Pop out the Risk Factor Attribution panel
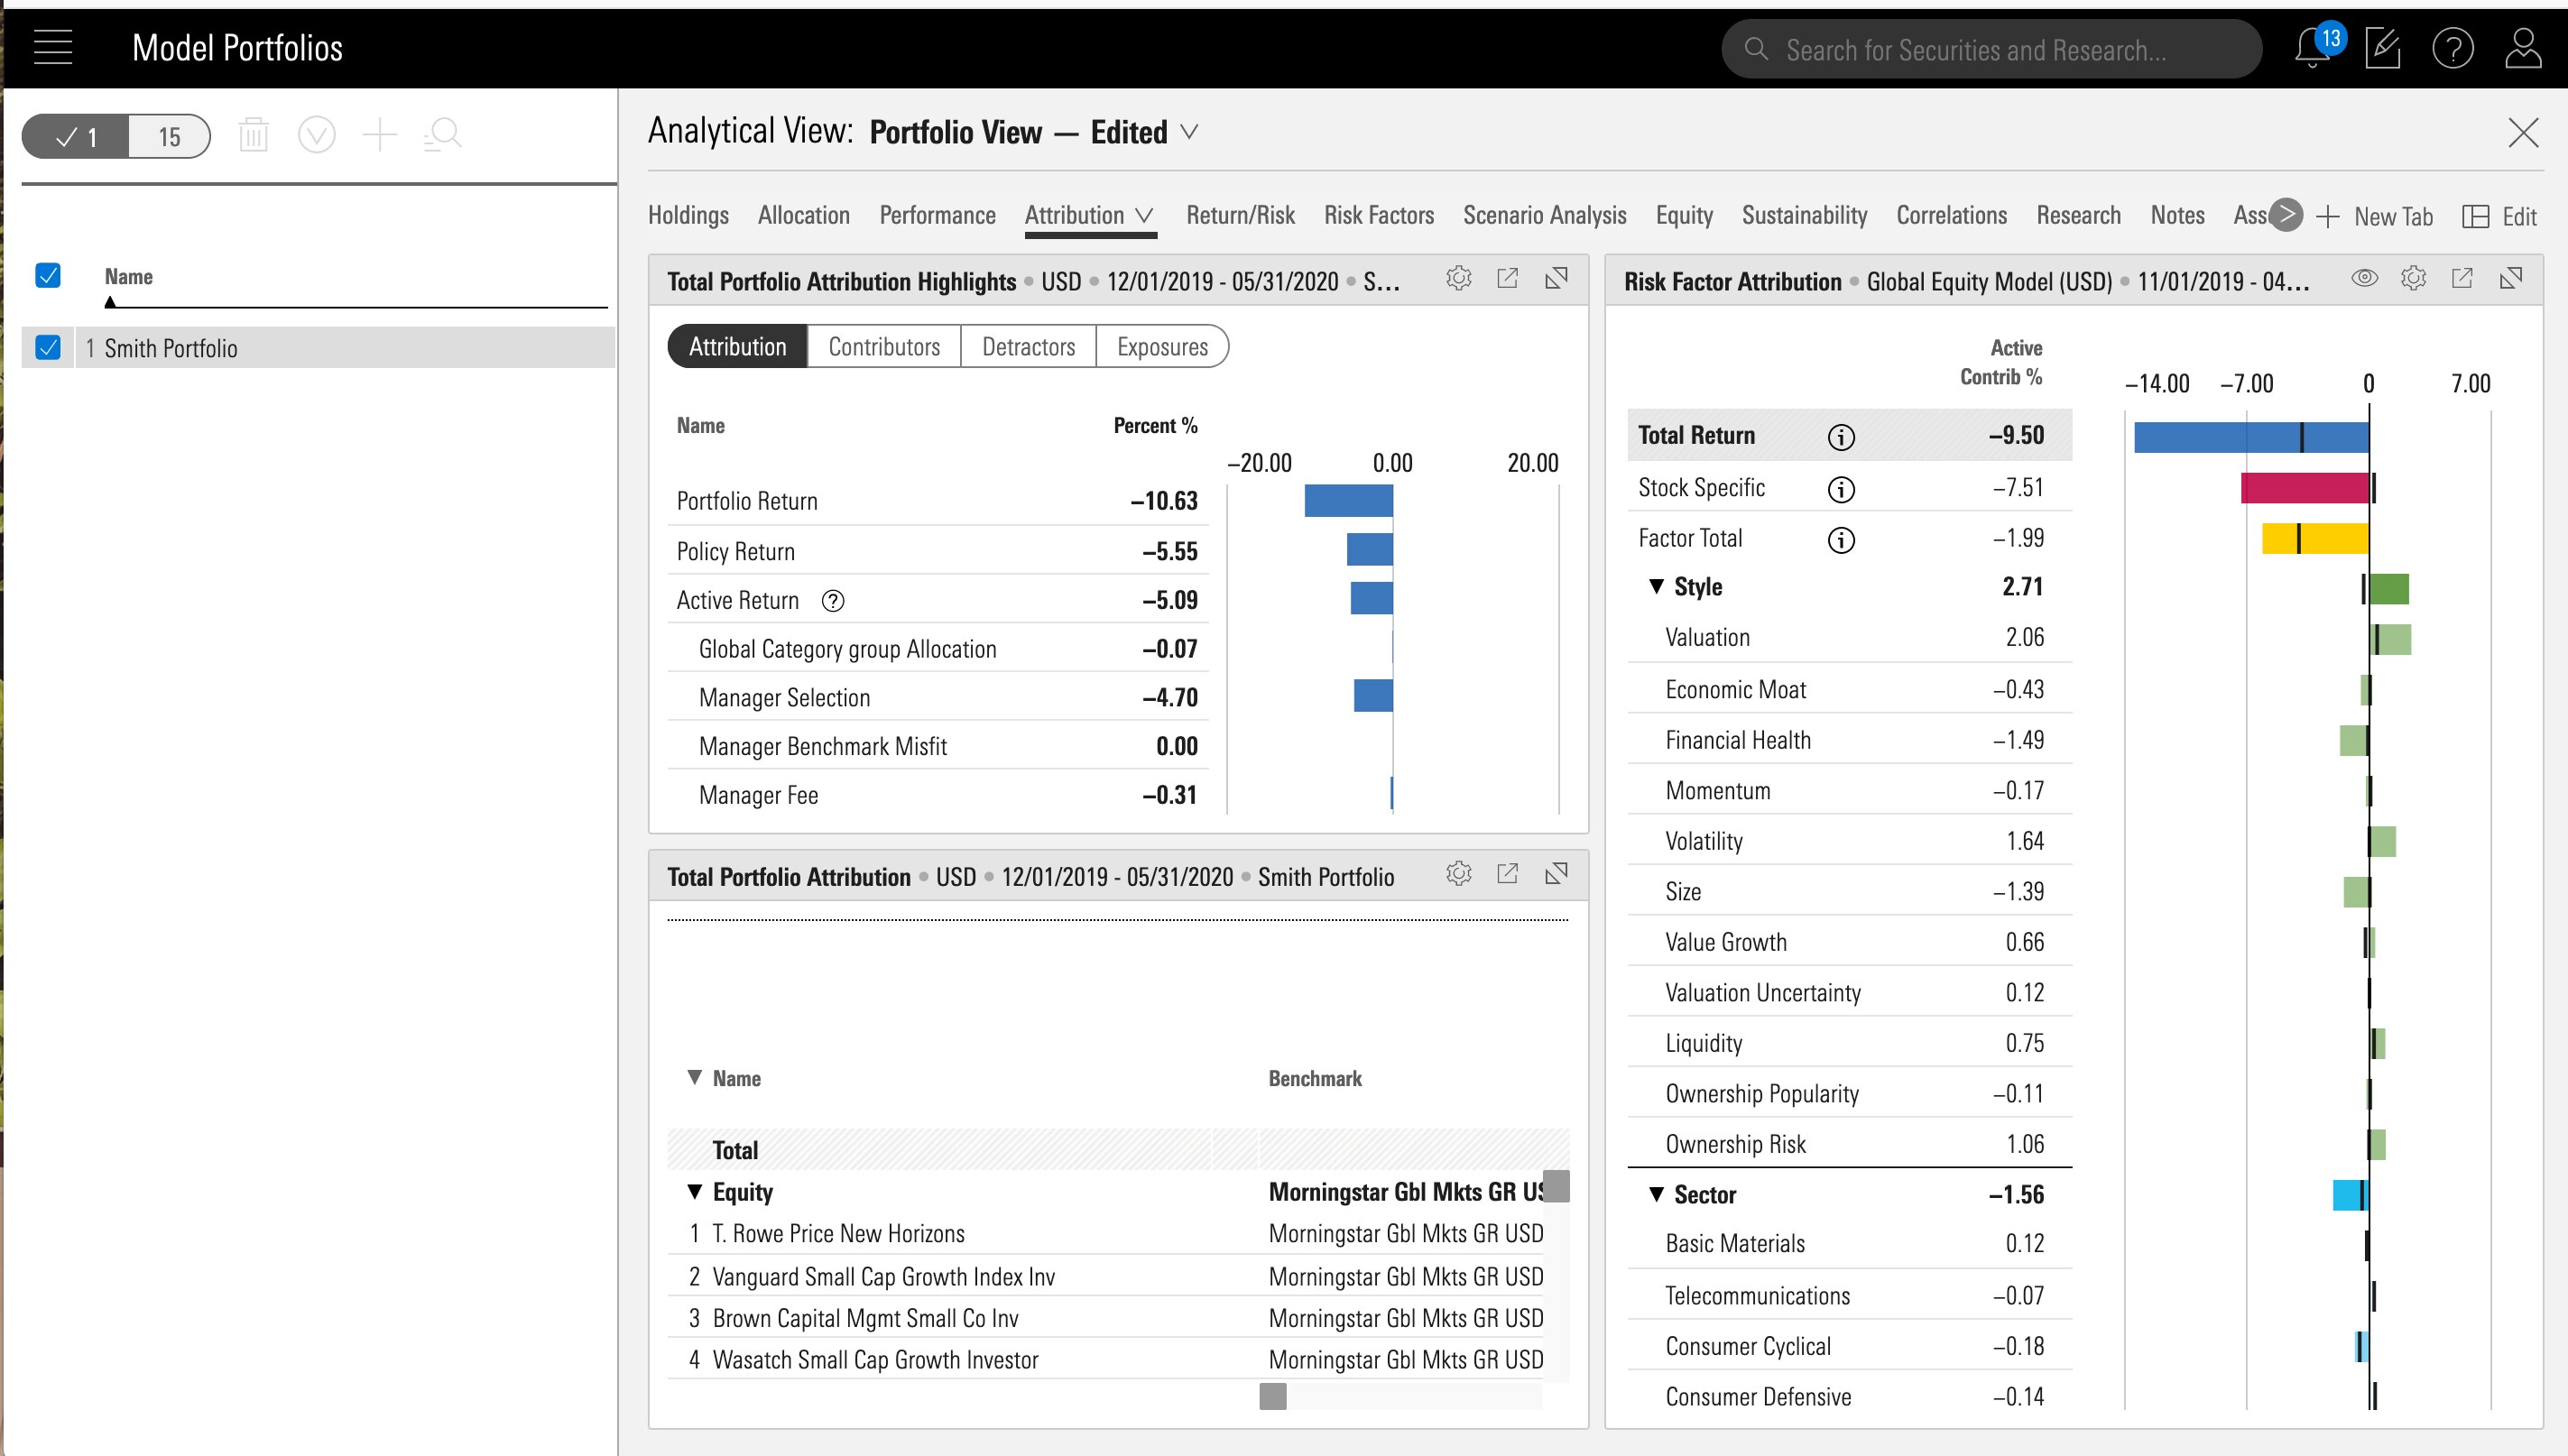This screenshot has width=2568, height=1456. [x=2462, y=279]
